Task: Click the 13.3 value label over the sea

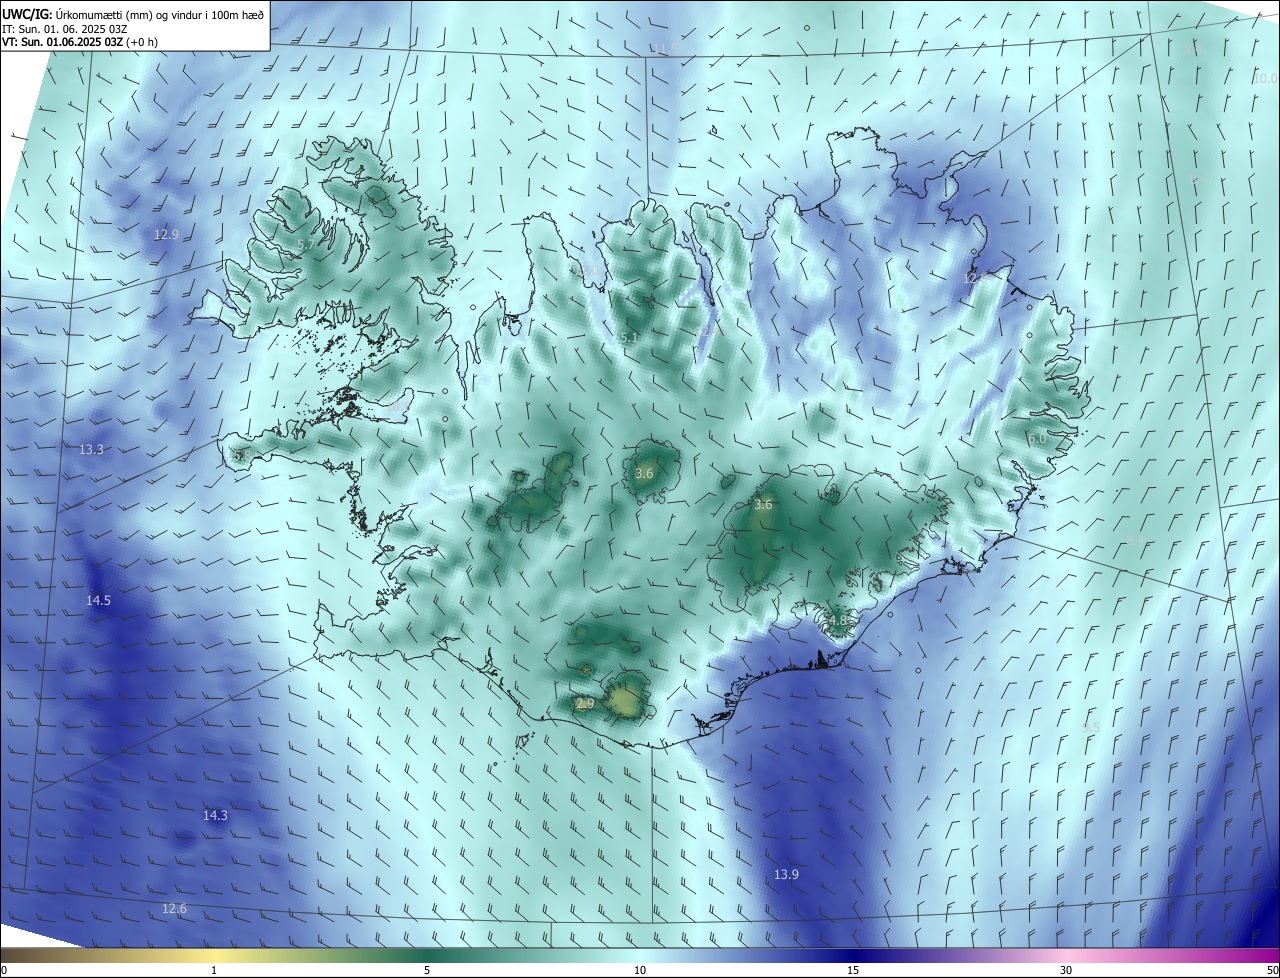Action: pyautogui.click(x=91, y=450)
